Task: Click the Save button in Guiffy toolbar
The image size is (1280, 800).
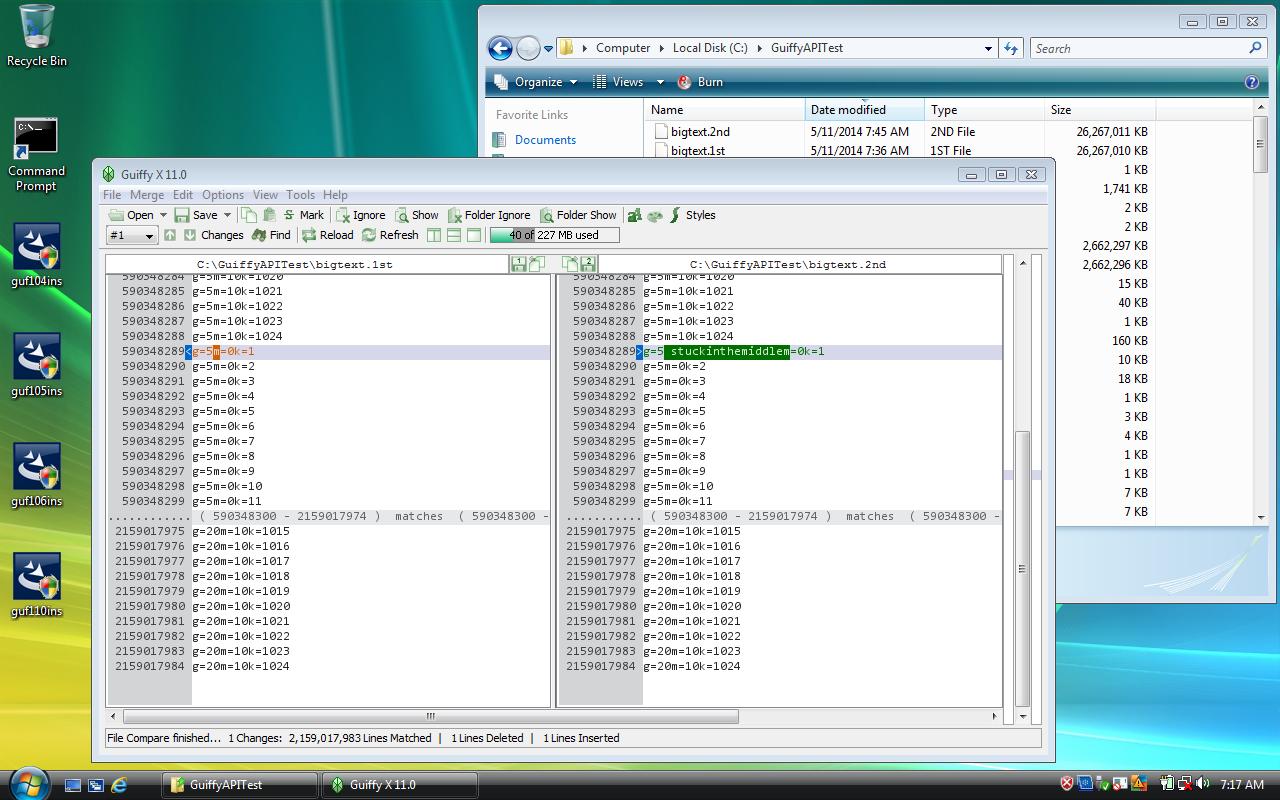Action: click(196, 215)
